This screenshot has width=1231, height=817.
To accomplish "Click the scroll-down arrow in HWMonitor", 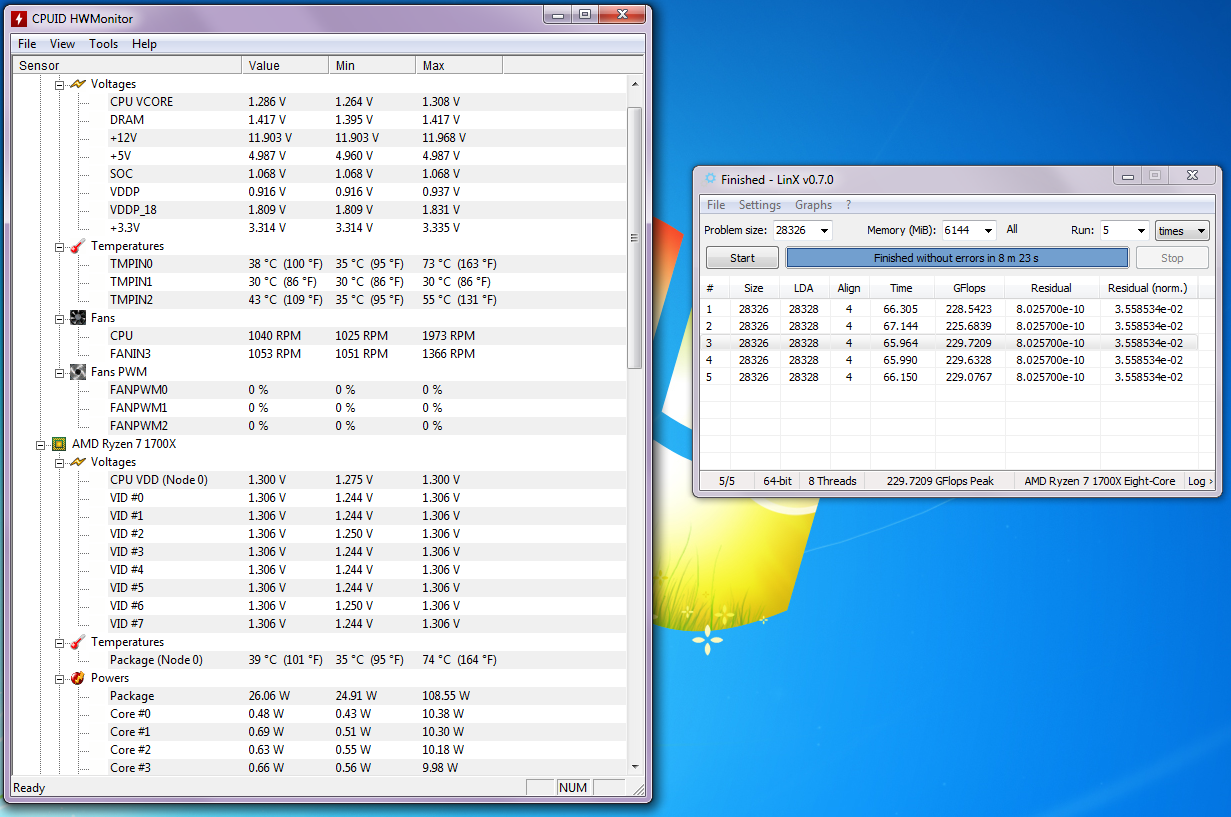I will [634, 767].
